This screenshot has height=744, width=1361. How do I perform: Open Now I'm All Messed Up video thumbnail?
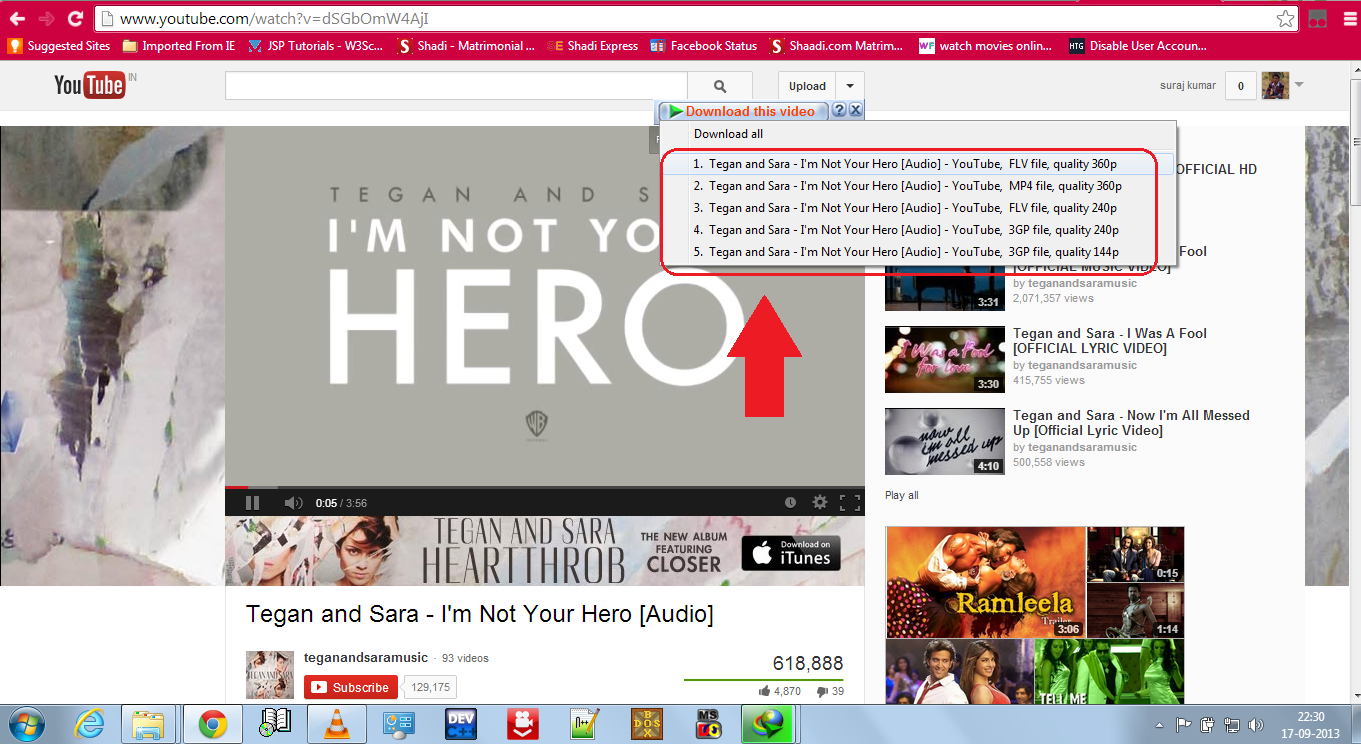pyautogui.click(x=945, y=441)
